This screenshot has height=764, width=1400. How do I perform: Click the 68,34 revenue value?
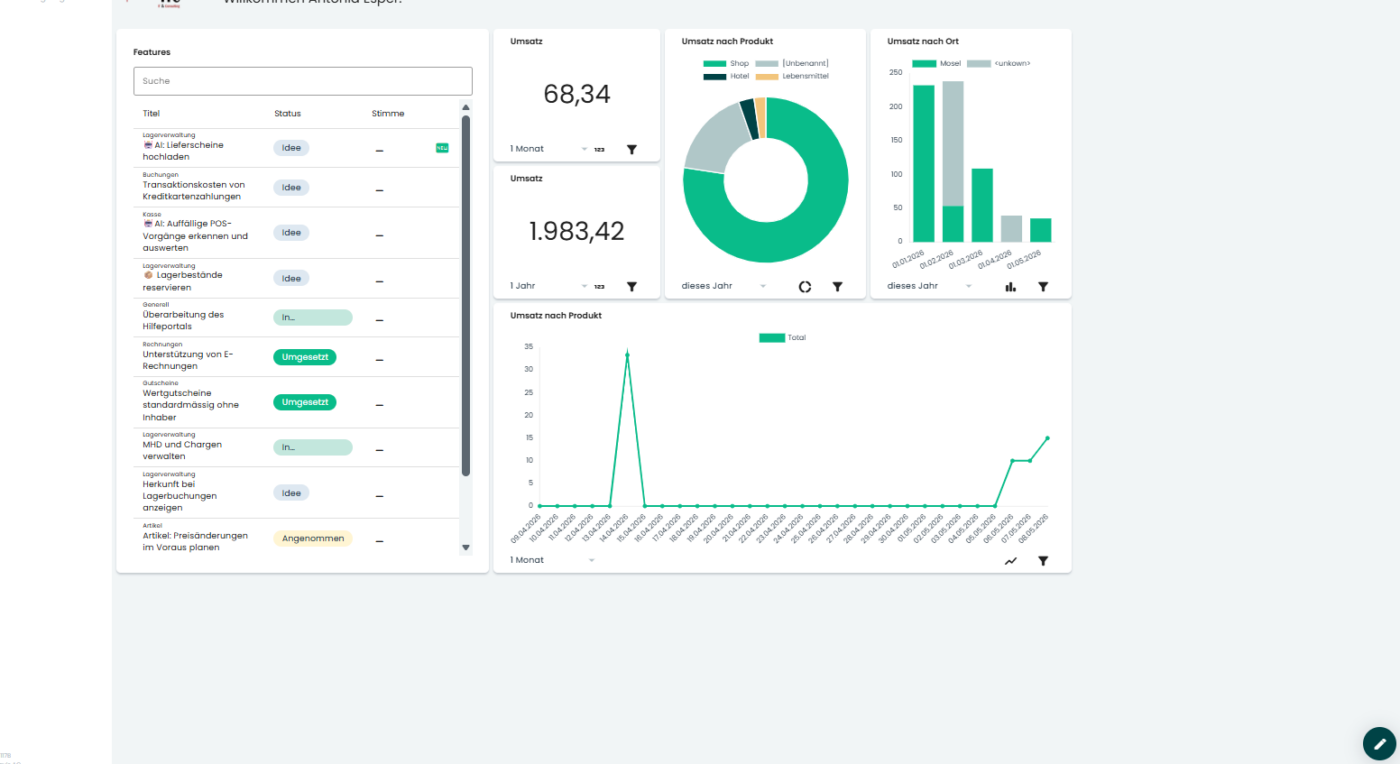pyautogui.click(x=577, y=94)
